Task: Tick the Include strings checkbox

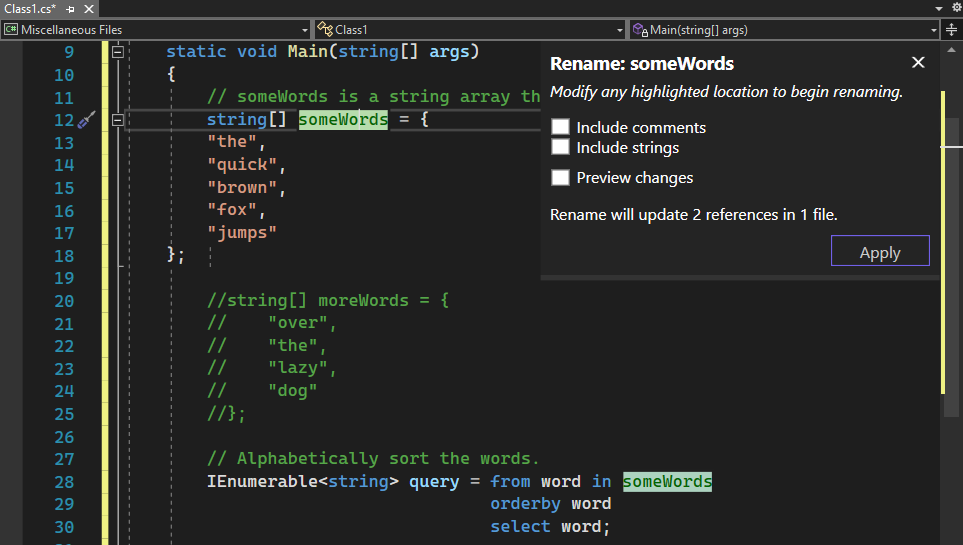Action: (x=561, y=147)
